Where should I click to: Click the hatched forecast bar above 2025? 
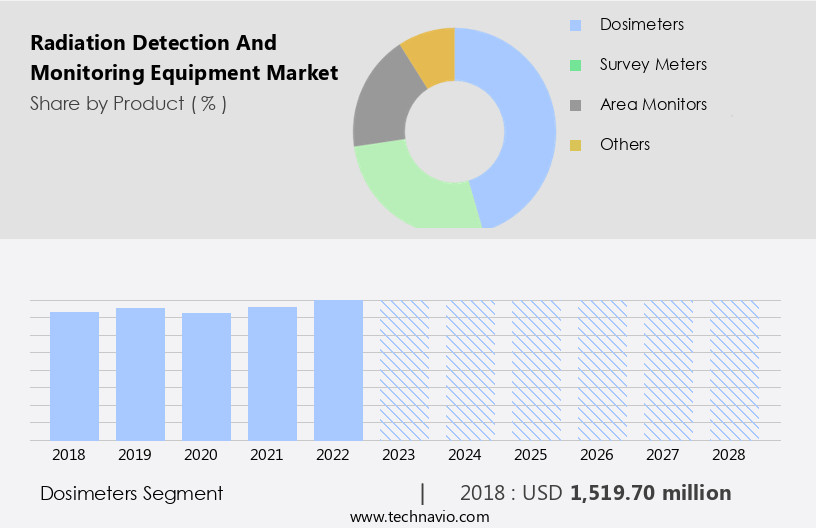(536, 370)
